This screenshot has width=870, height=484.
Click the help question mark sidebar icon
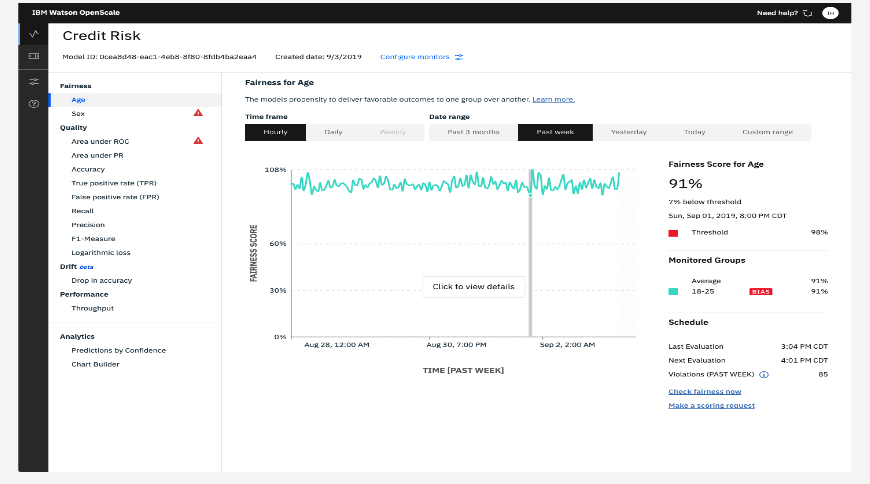[34, 104]
